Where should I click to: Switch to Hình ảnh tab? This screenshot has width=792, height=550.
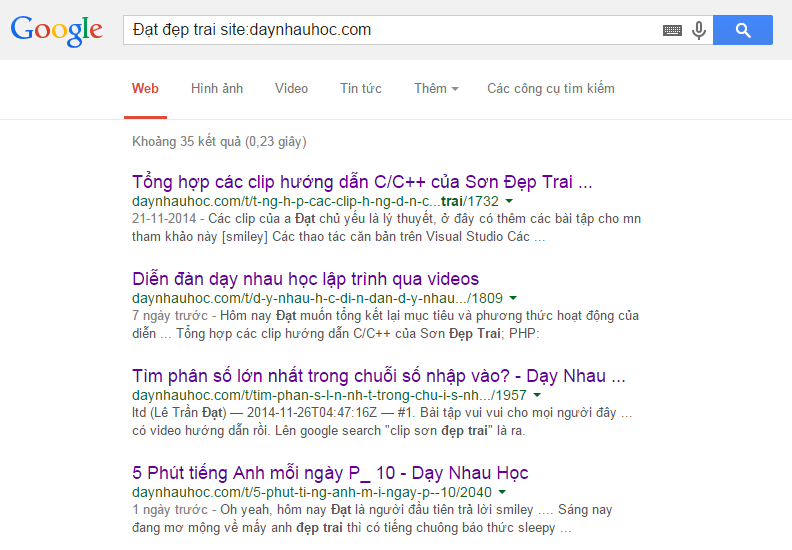pos(217,89)
